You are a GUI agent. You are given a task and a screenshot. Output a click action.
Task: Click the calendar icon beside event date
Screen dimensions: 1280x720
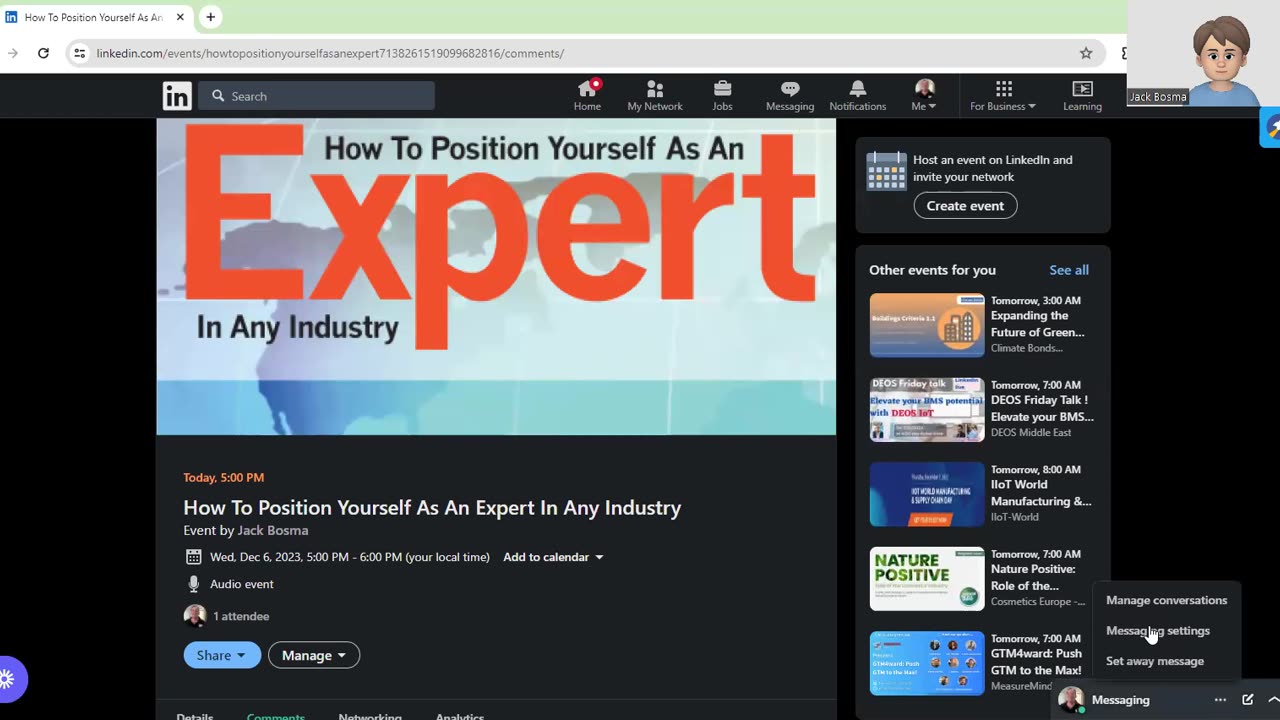point(194,557)
